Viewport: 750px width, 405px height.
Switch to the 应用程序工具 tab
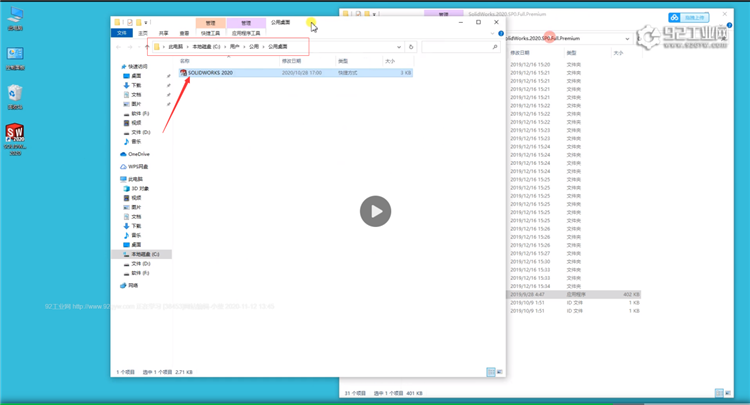point(246,33)
